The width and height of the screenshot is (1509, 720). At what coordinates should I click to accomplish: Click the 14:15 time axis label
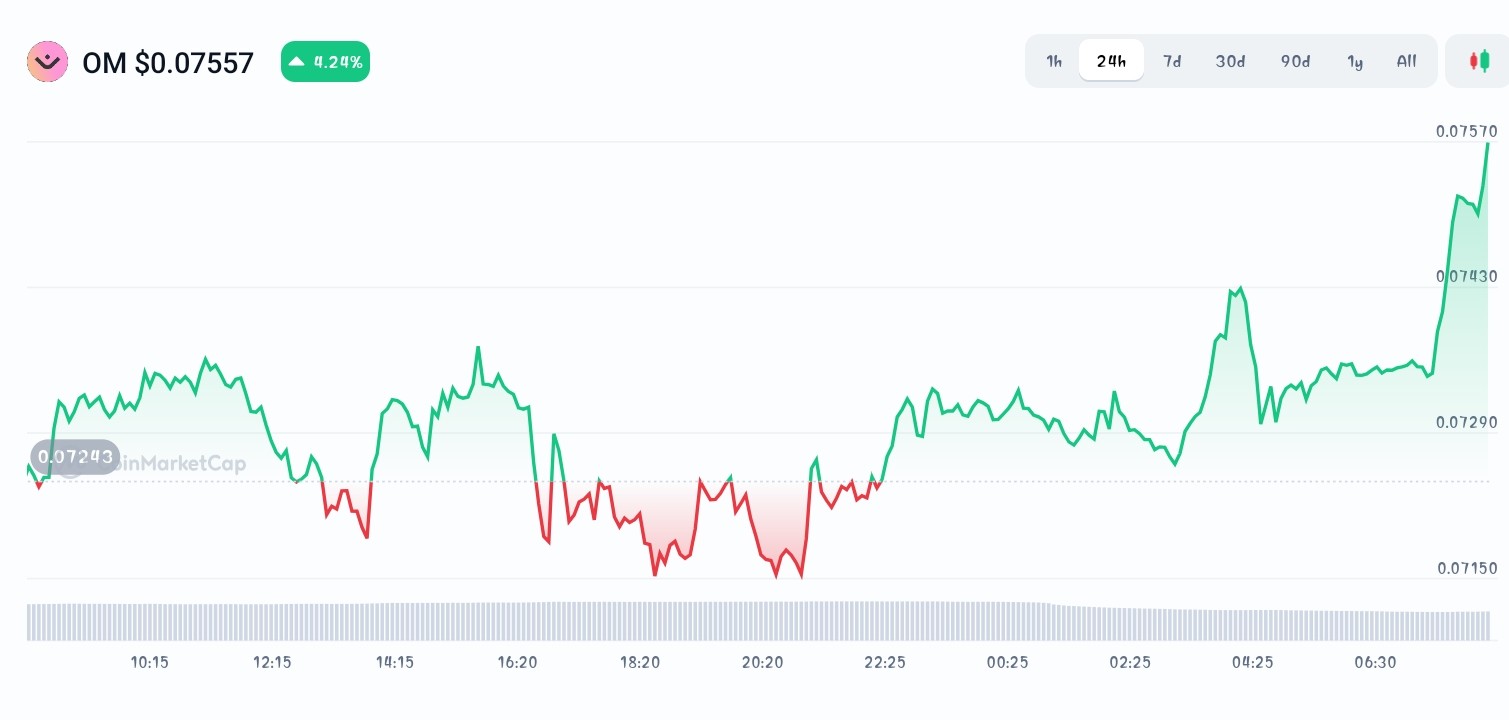(x=395, y=662)
